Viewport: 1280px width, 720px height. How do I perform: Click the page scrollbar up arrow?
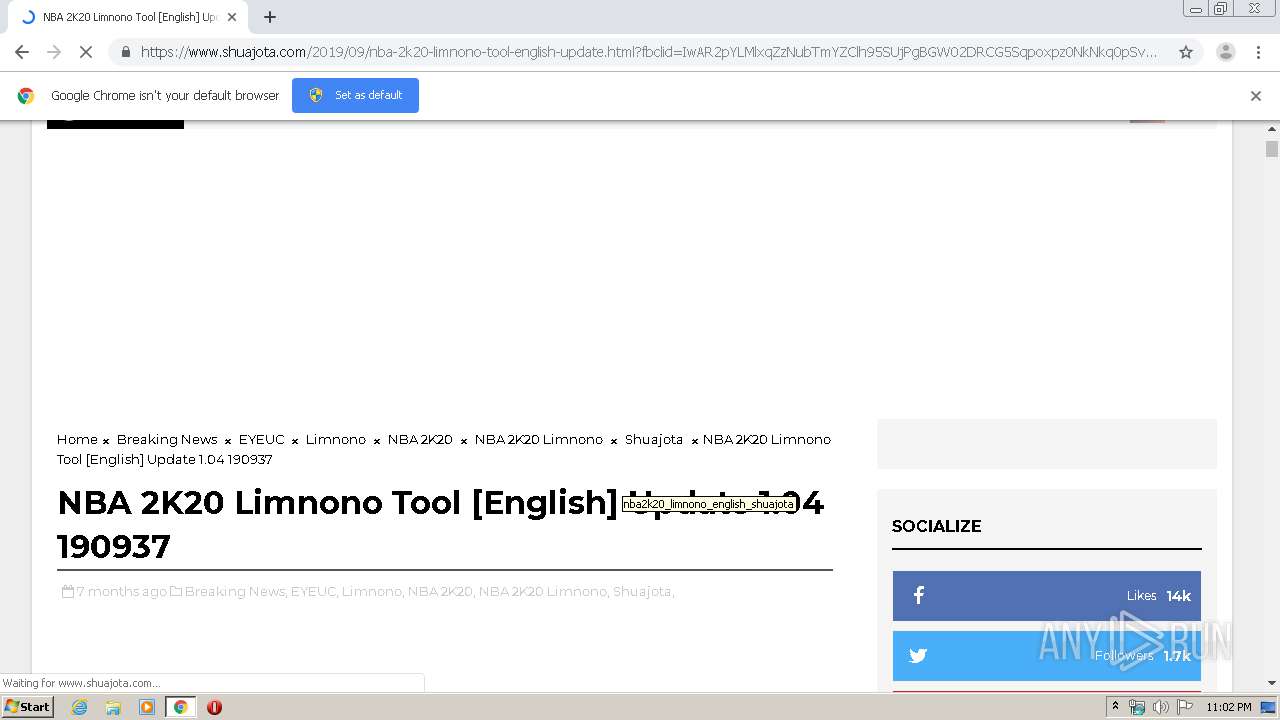[1272, 130]
